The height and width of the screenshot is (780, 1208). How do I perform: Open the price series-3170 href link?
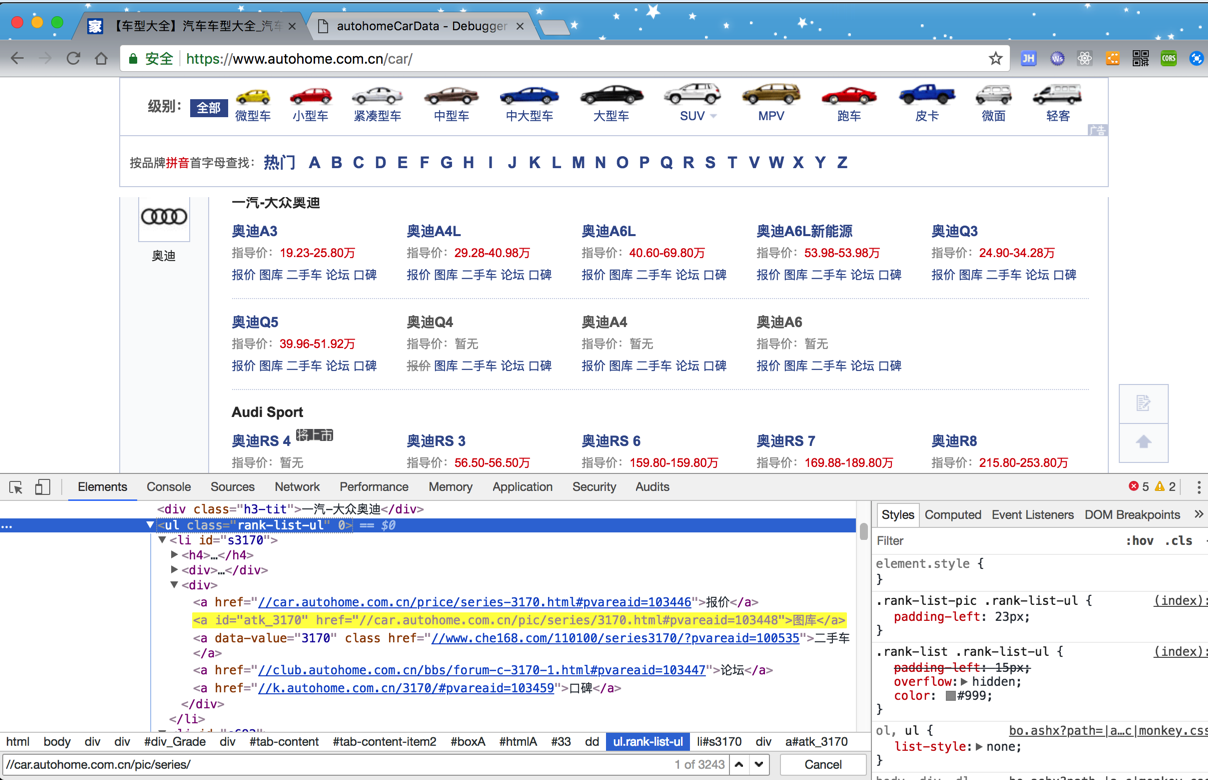(x=475, y=602)
